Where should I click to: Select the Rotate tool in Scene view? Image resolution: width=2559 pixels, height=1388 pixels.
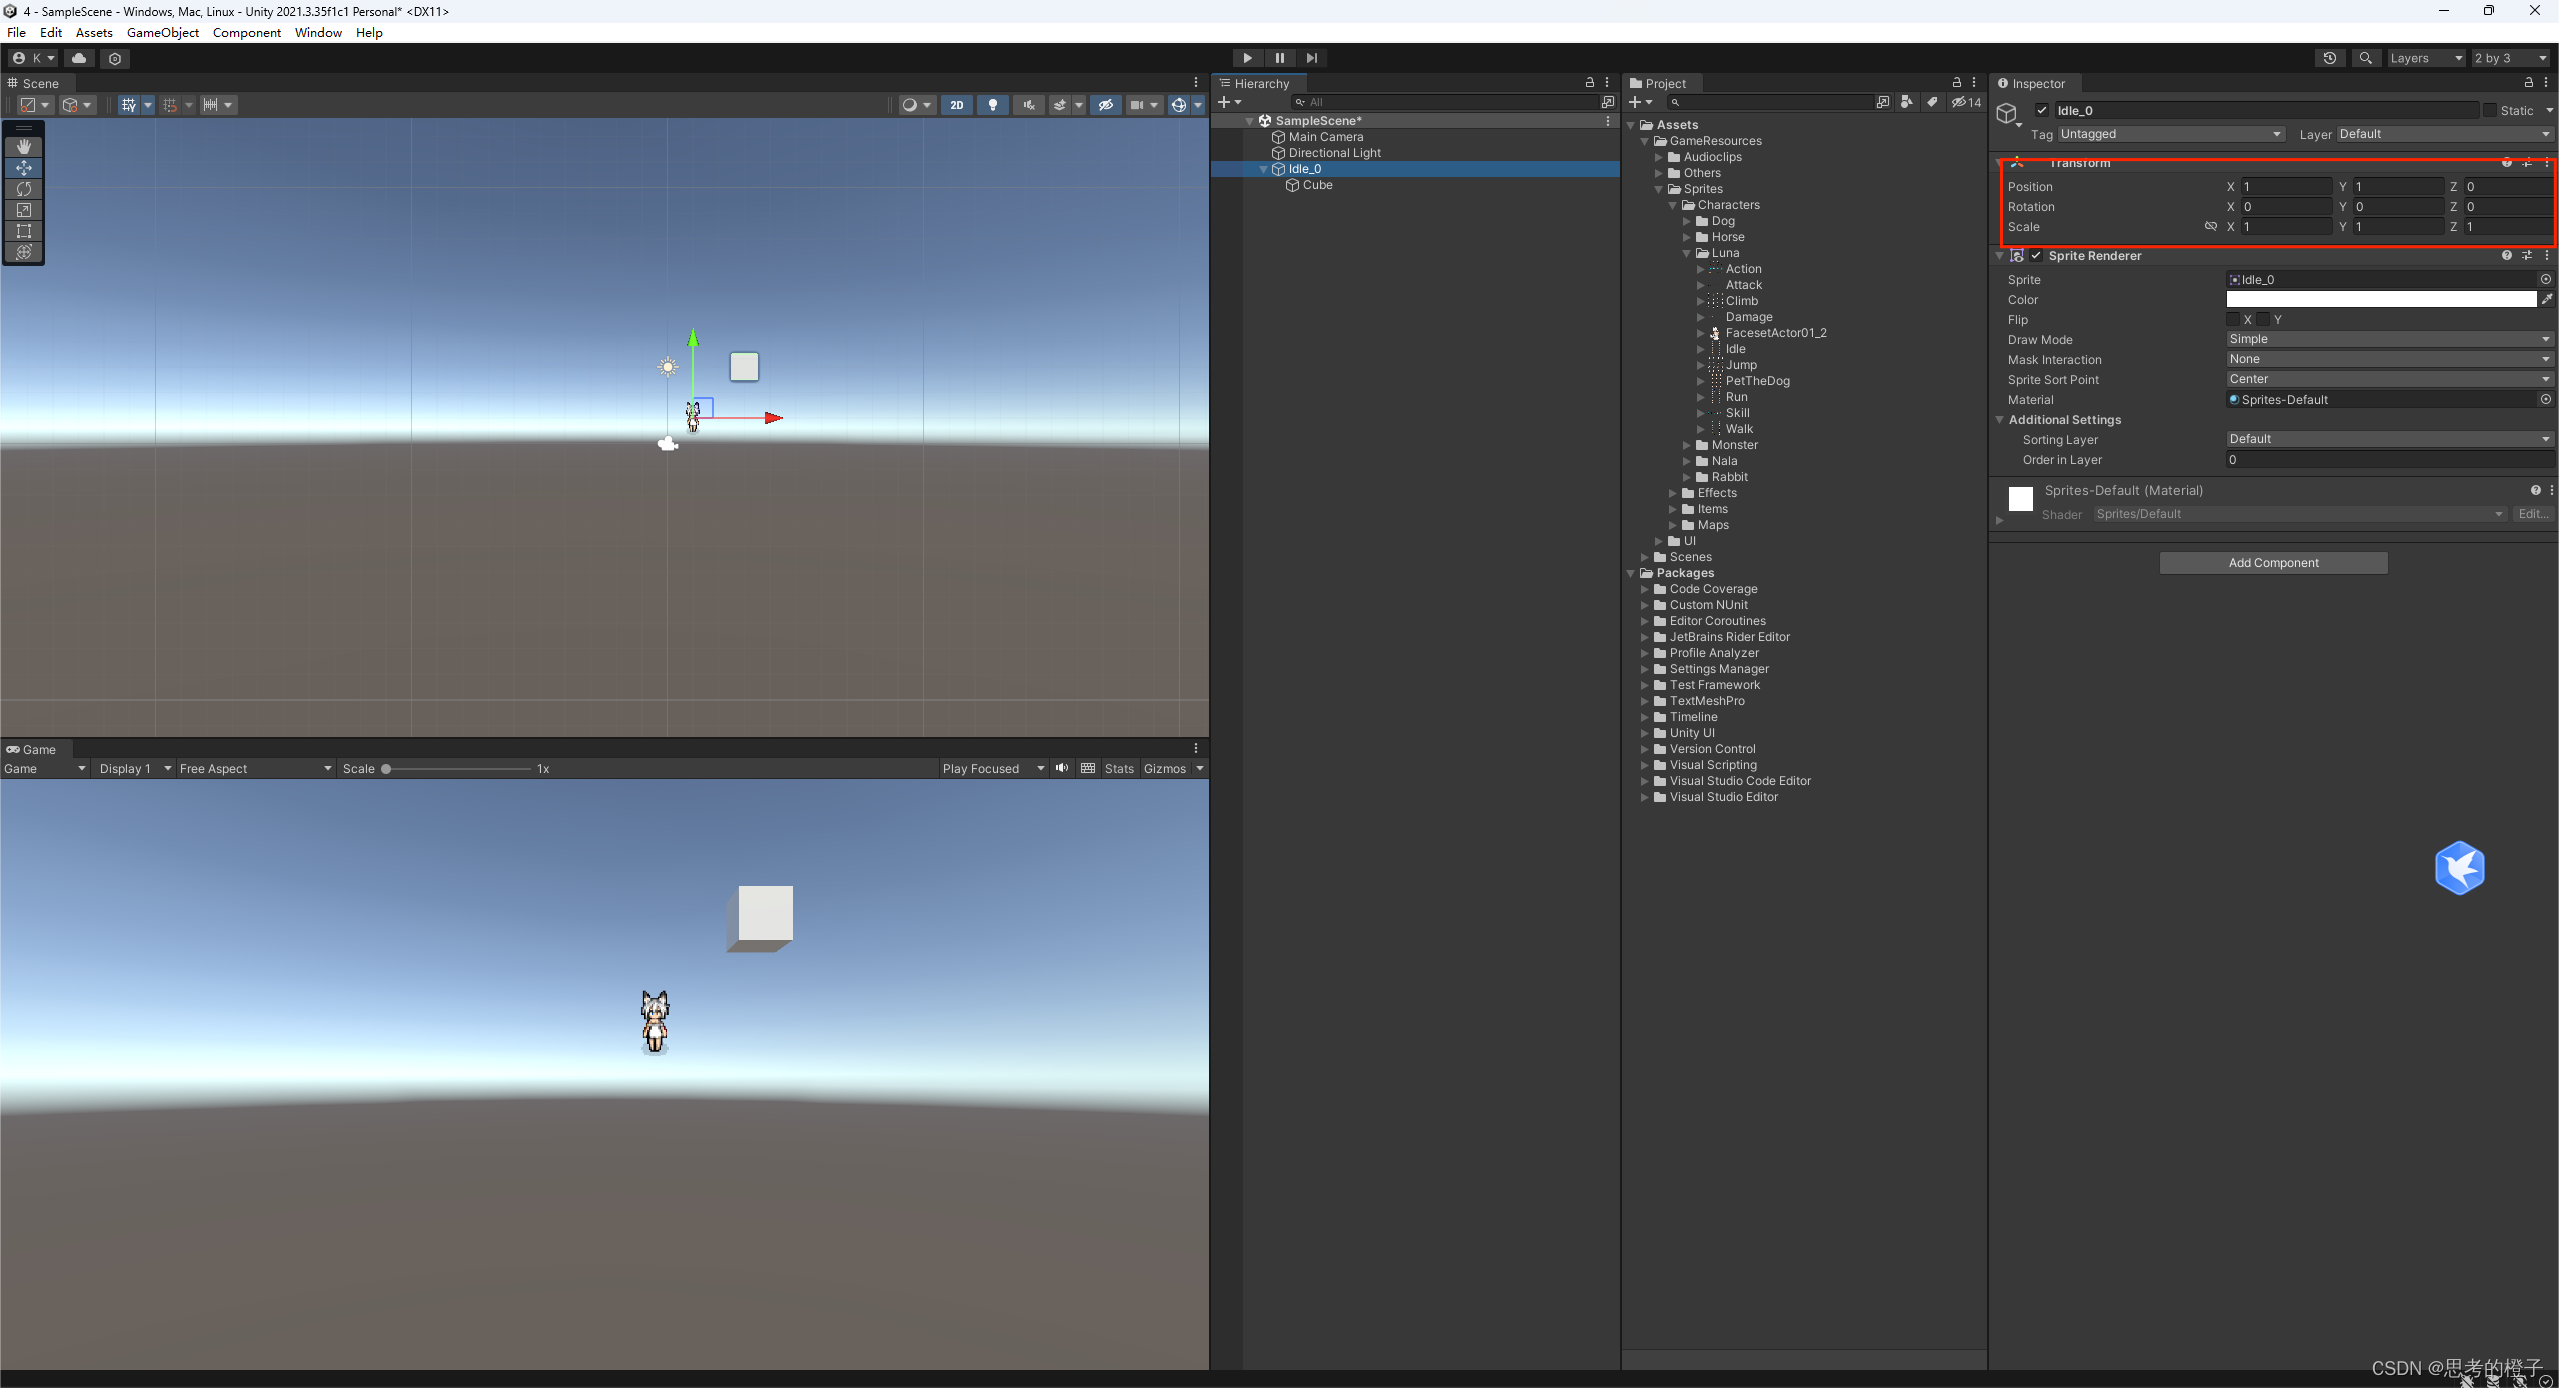coord(24,189)
